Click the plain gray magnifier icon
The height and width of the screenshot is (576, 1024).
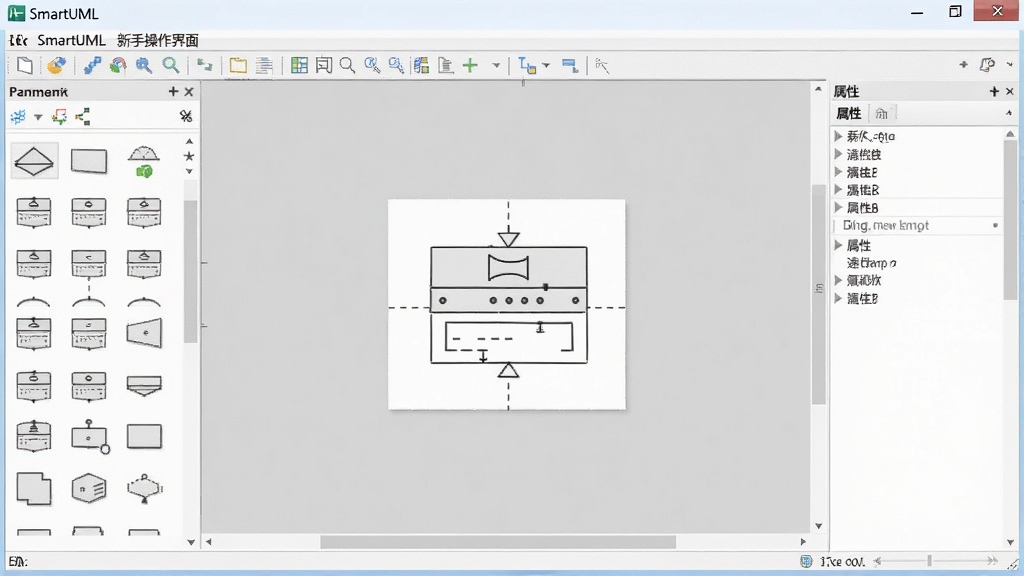point(347,65)
